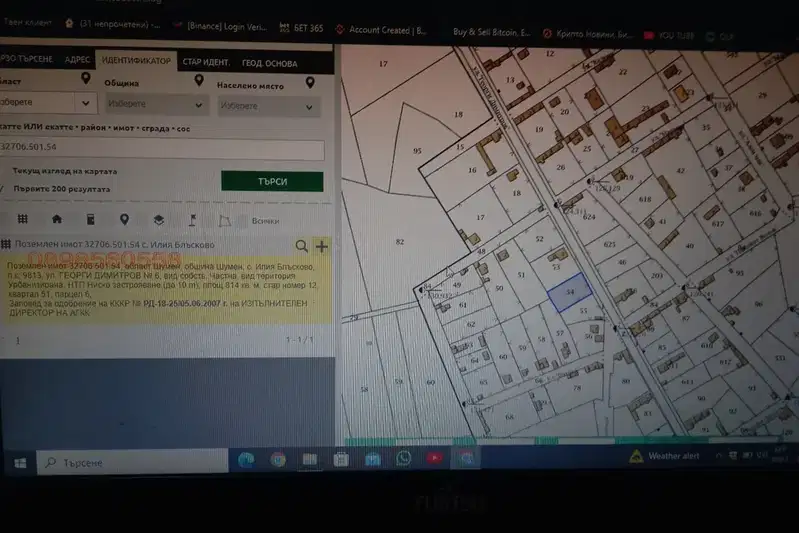Click the identifier input field 32706.501.54

click(x=161, y=148)
